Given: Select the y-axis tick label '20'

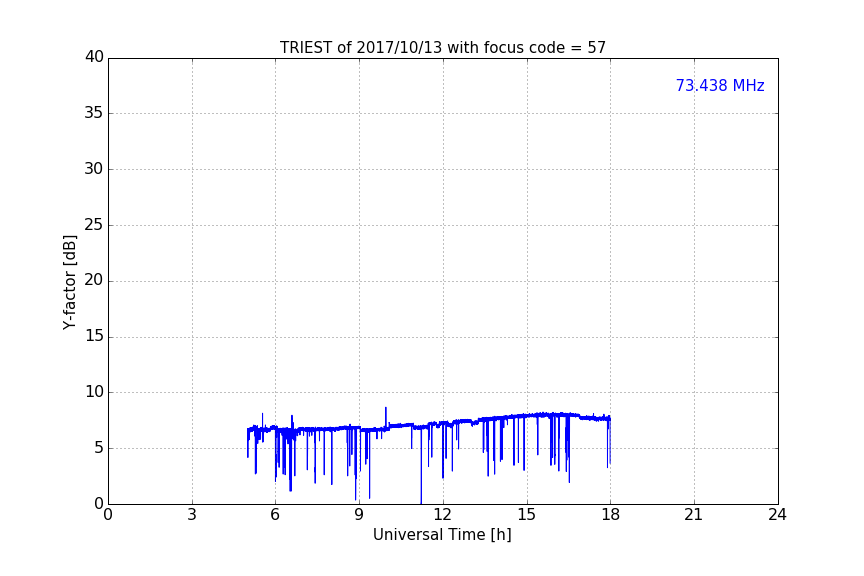Looking at the screenshot, I should pyautogui.click(x=94, y=280).
